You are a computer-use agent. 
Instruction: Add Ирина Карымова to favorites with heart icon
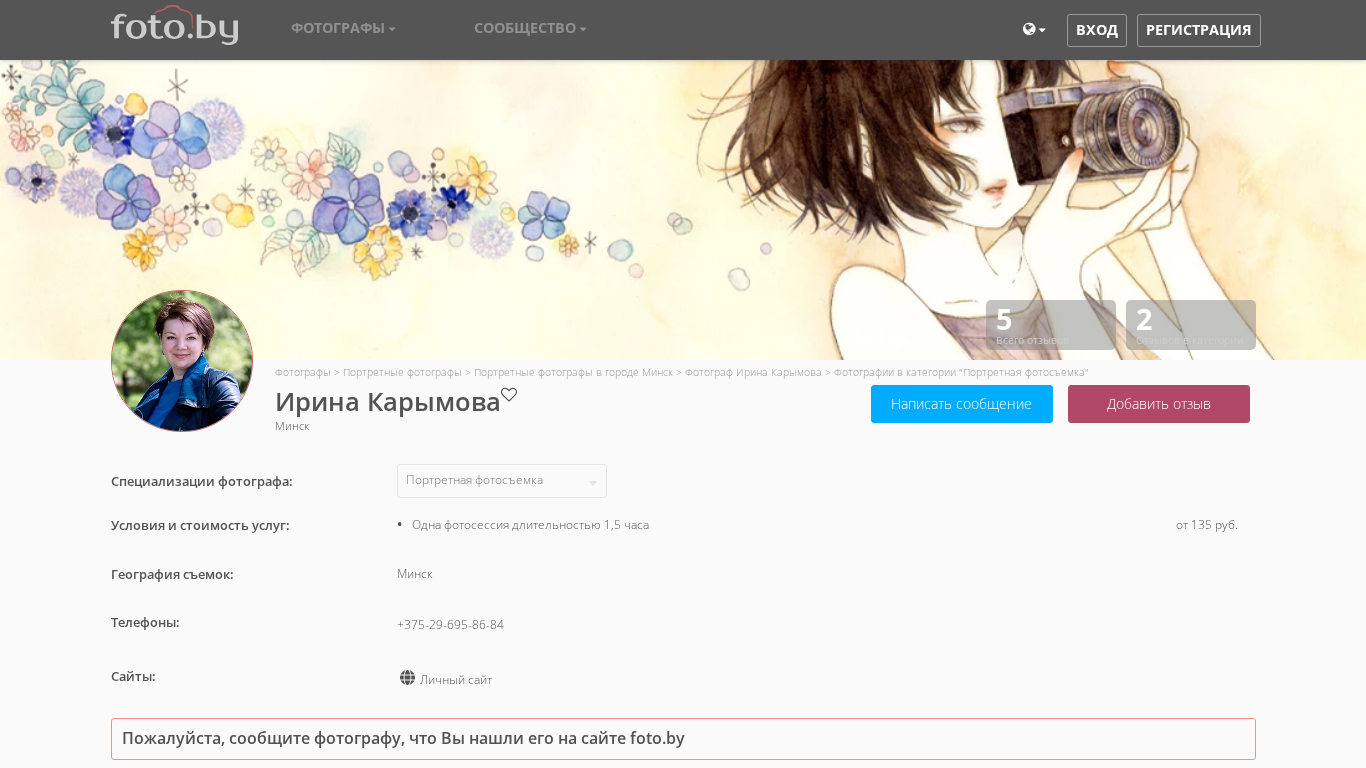pos(509,394)
